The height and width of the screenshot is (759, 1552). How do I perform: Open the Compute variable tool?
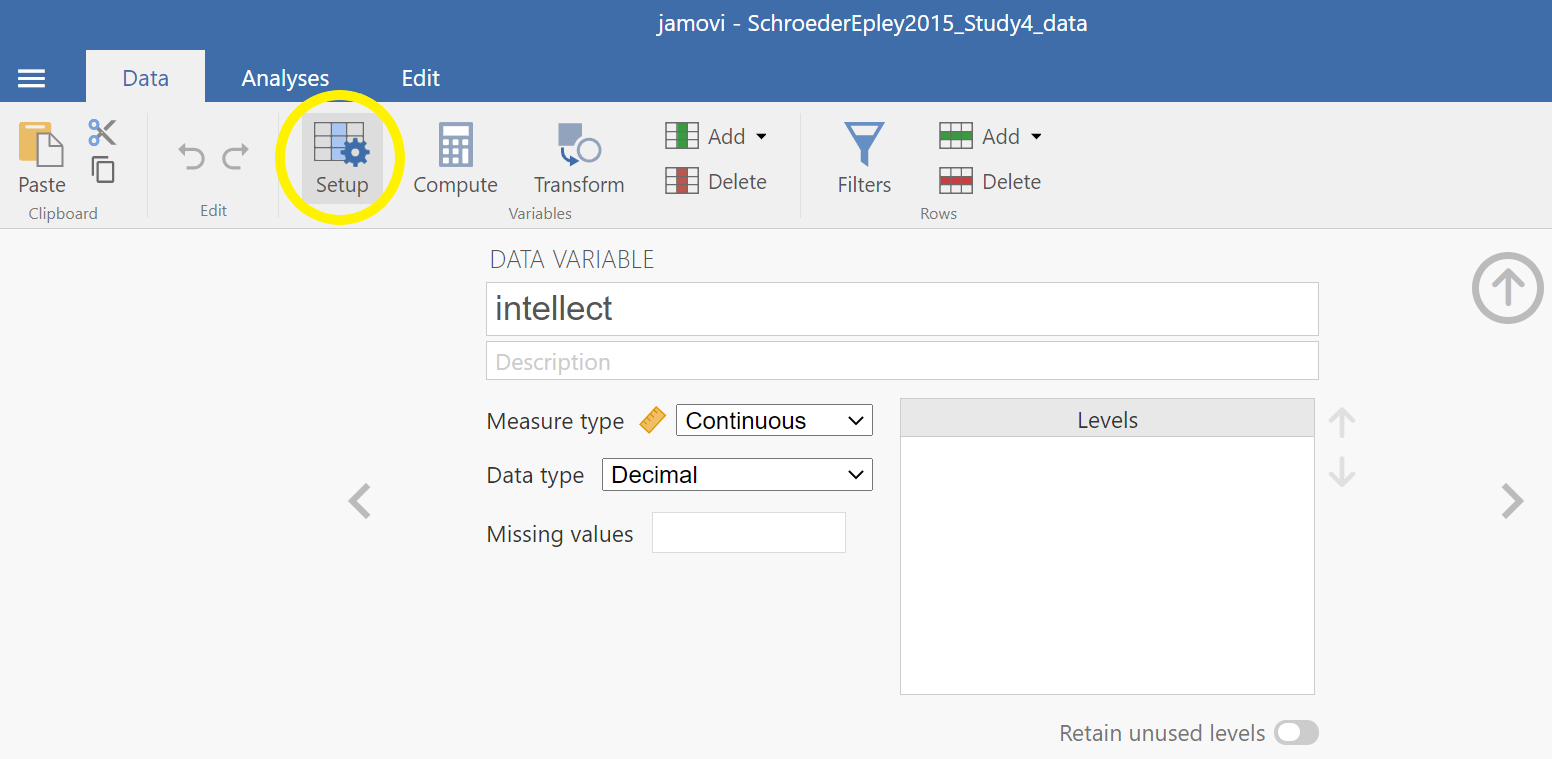pos(455,146)
